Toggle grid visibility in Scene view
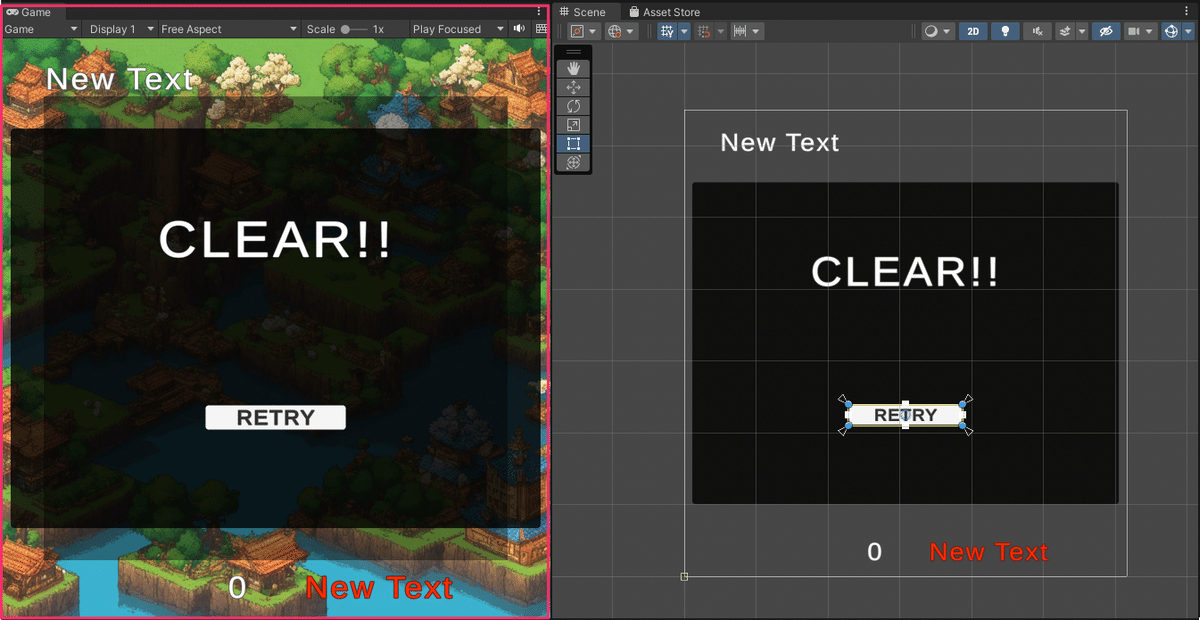The width and height of the screenshot is (1200, 620). (667, 31)
